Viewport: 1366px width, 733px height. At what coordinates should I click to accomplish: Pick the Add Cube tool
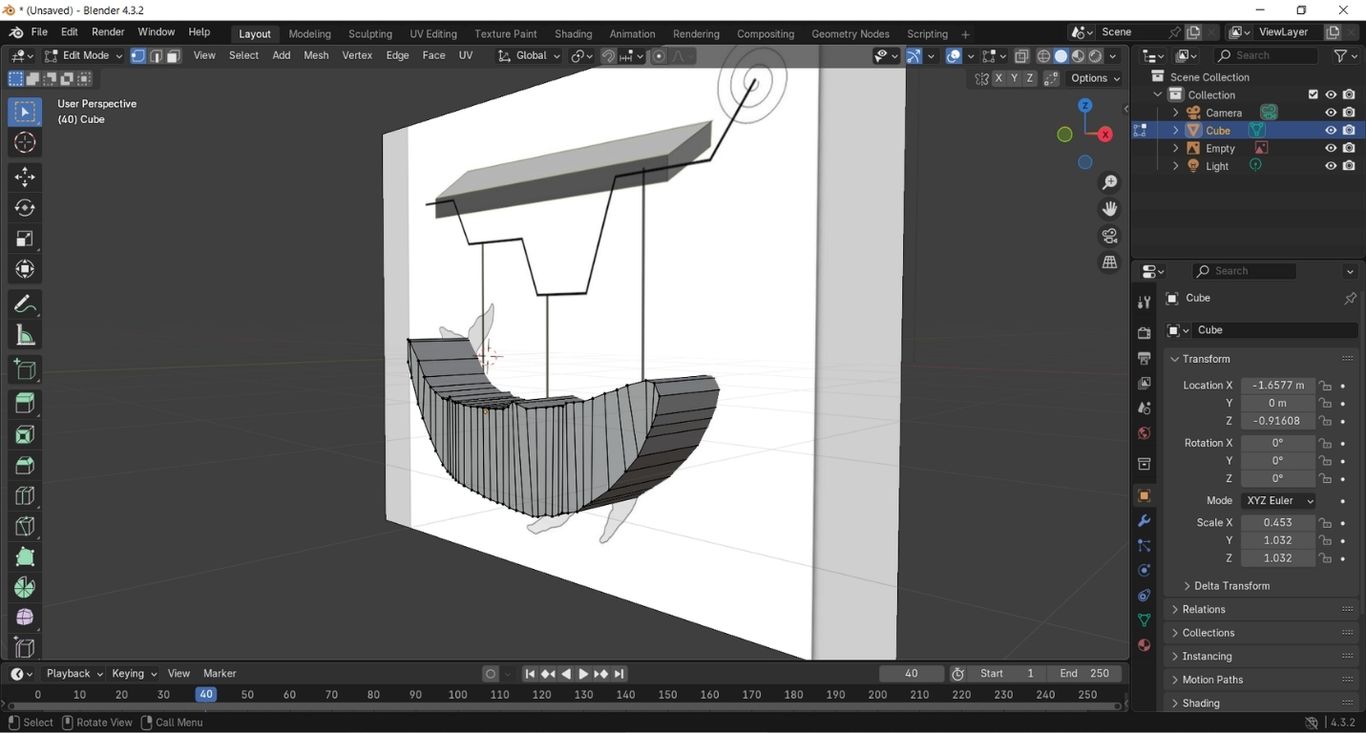click(x=25, y=370)
